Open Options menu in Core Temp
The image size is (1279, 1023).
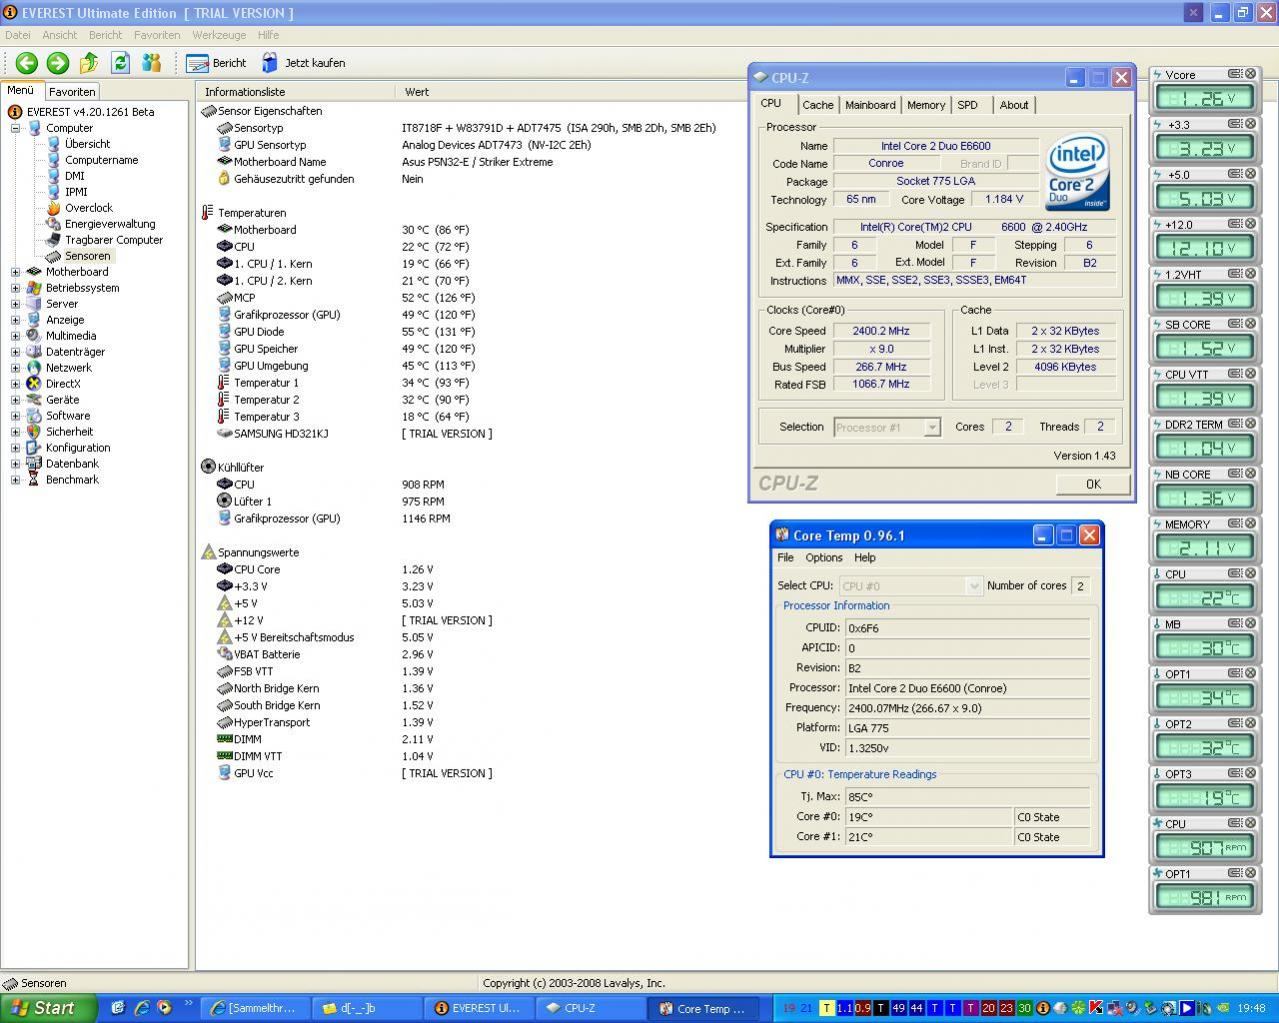coord(823,558)
